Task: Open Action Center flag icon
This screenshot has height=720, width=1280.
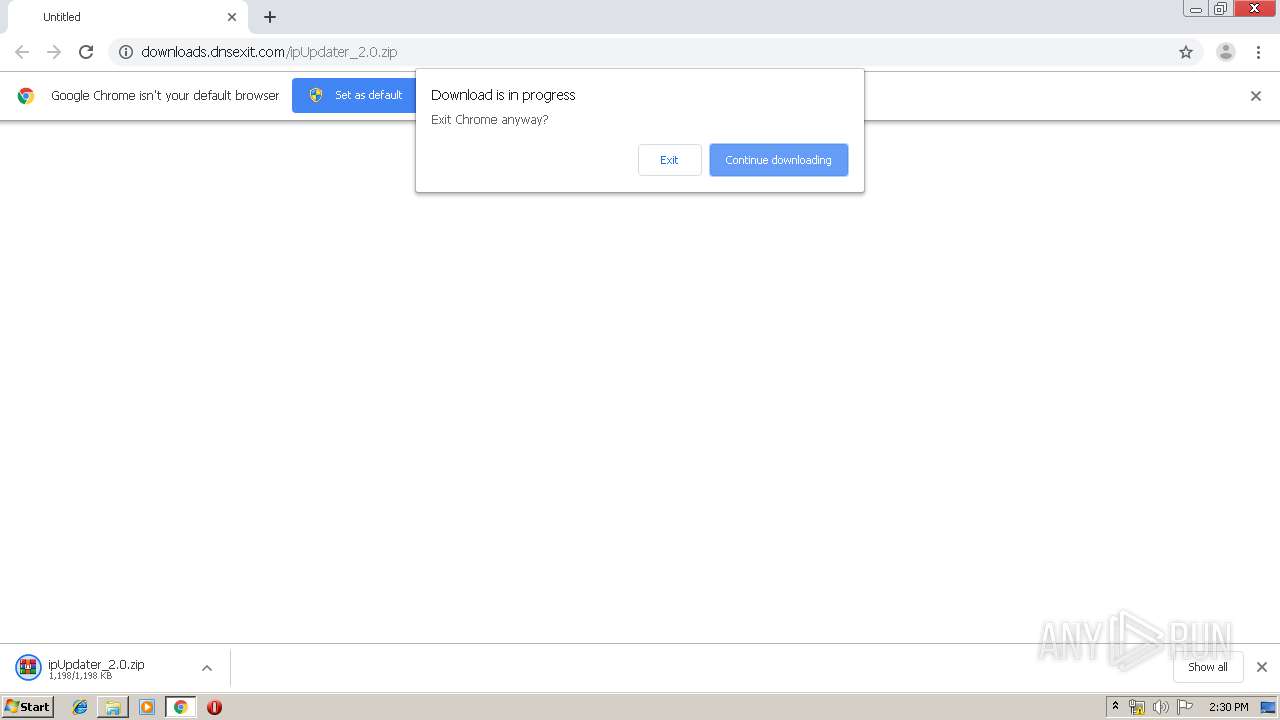Action: 1185,707
